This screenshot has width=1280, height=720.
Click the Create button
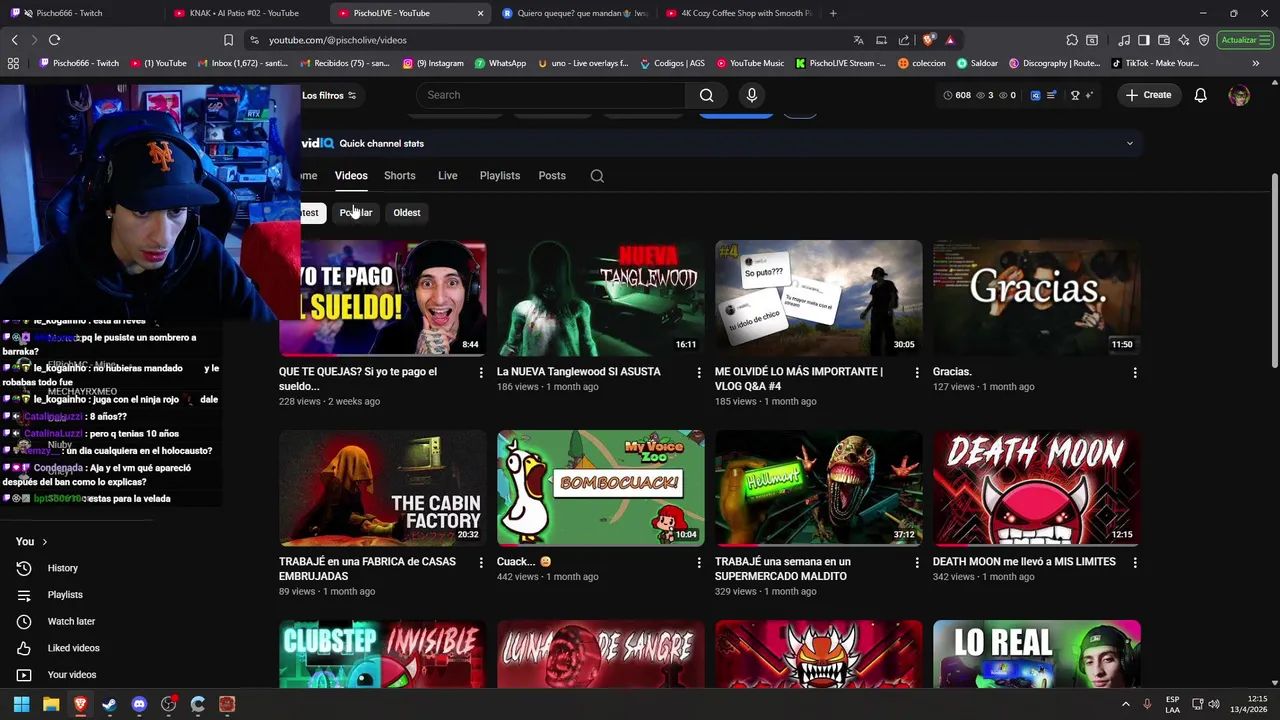pyautogui.click(x=1148, y=95)
